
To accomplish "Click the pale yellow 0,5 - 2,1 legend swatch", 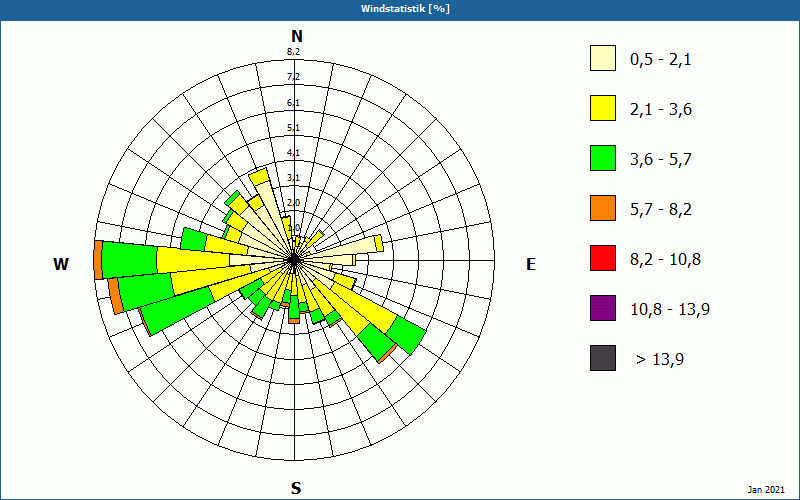I will [x=603, y=58].
